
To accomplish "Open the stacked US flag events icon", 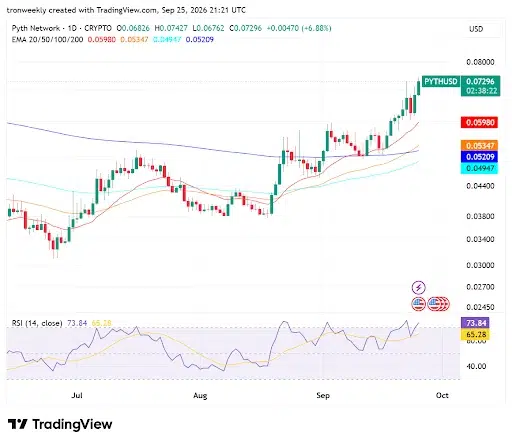I will click(438, 304).
